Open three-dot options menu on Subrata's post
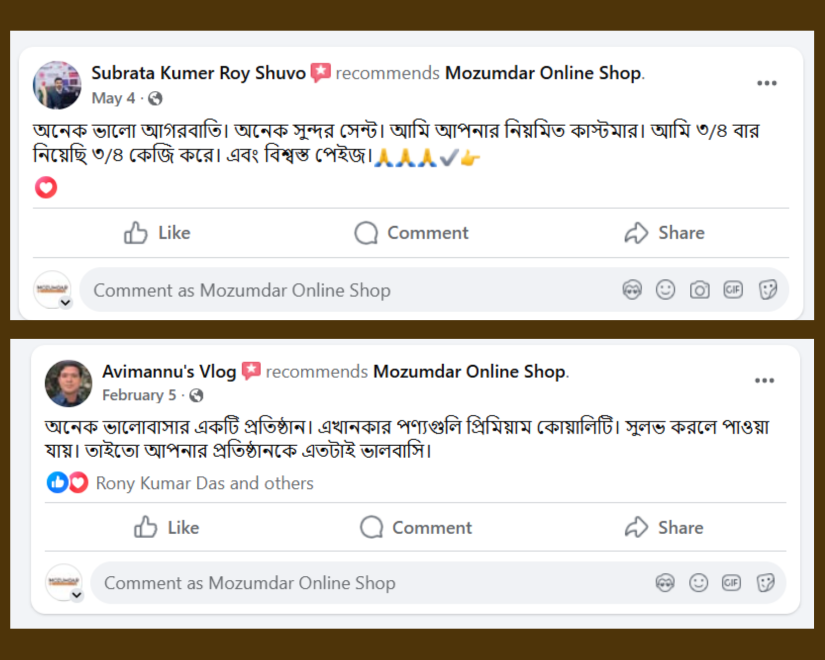The width and height of the screenshot is (825, 660). tap(766, 83)
